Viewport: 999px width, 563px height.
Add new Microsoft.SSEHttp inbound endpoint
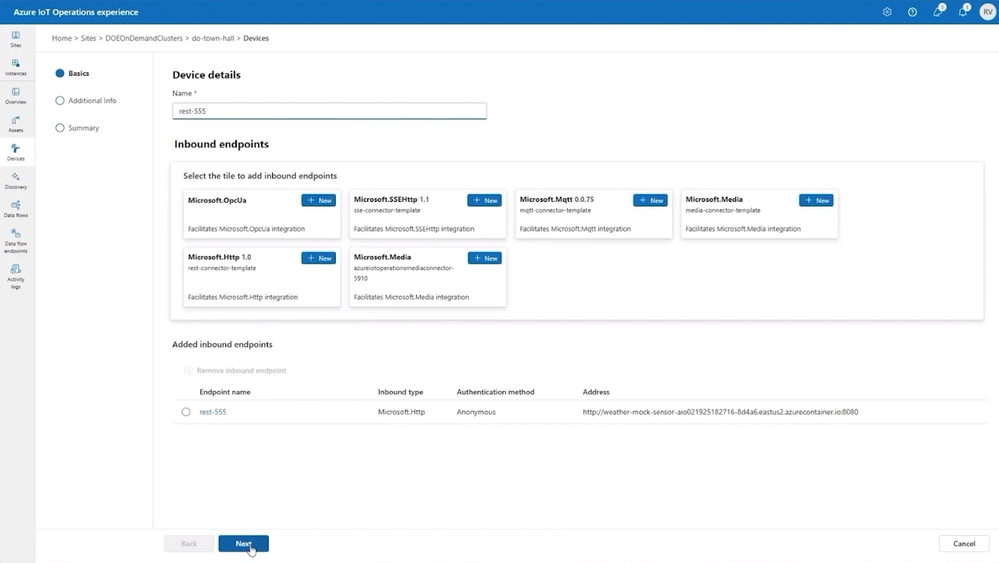pos(484,200)
